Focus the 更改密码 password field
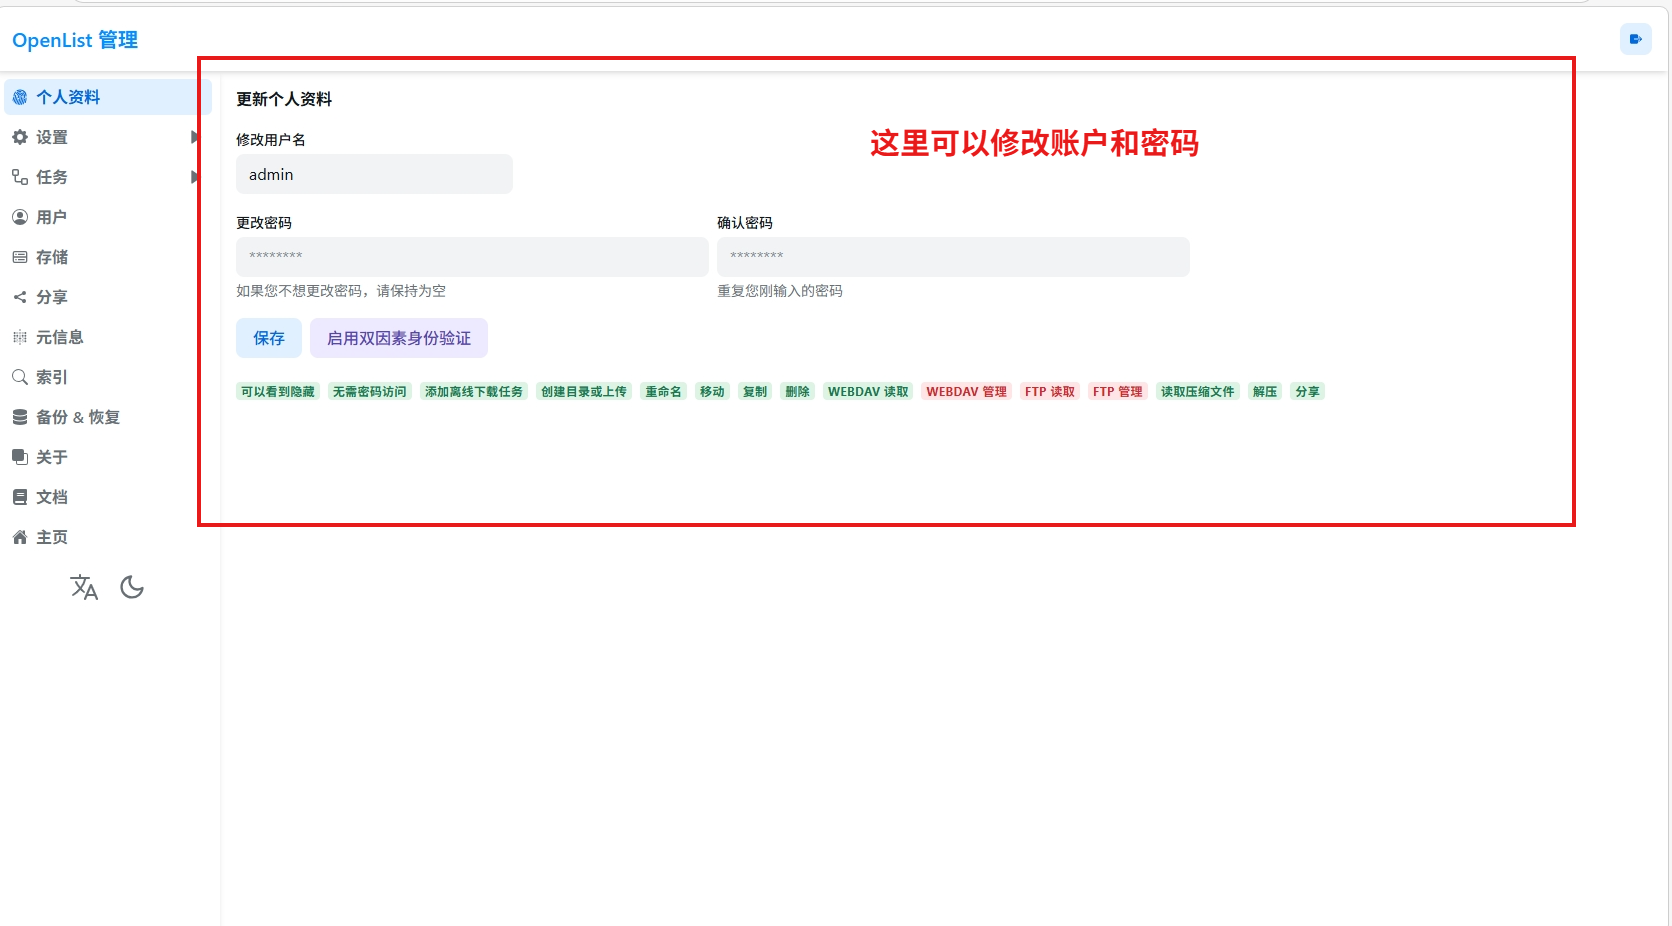The image size is (1672, 926). coord(472,257)
